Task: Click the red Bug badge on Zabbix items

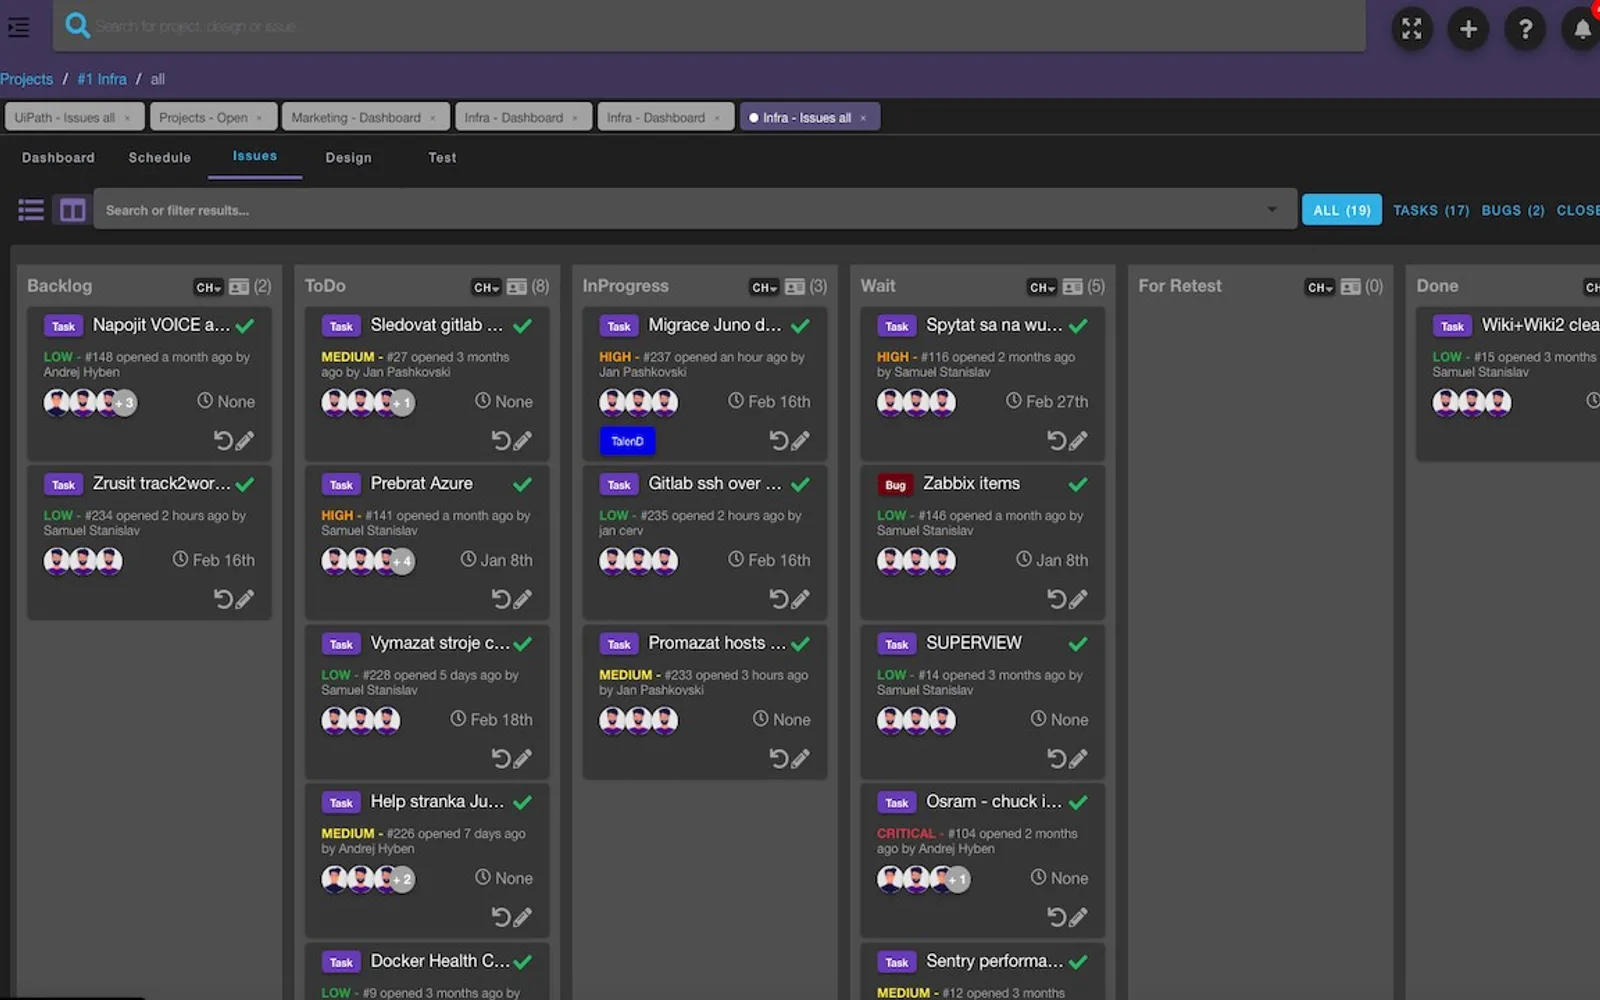Action: point(895,485)
